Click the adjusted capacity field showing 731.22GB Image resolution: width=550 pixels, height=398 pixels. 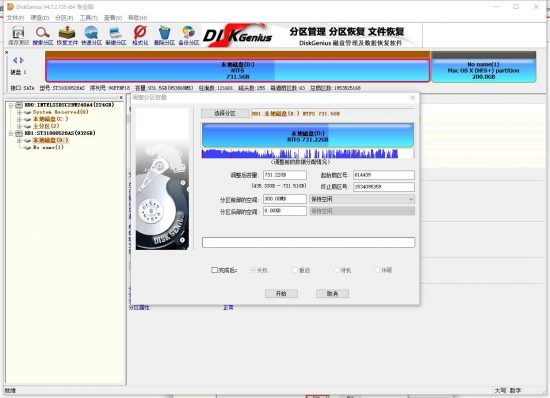(285, 175)
